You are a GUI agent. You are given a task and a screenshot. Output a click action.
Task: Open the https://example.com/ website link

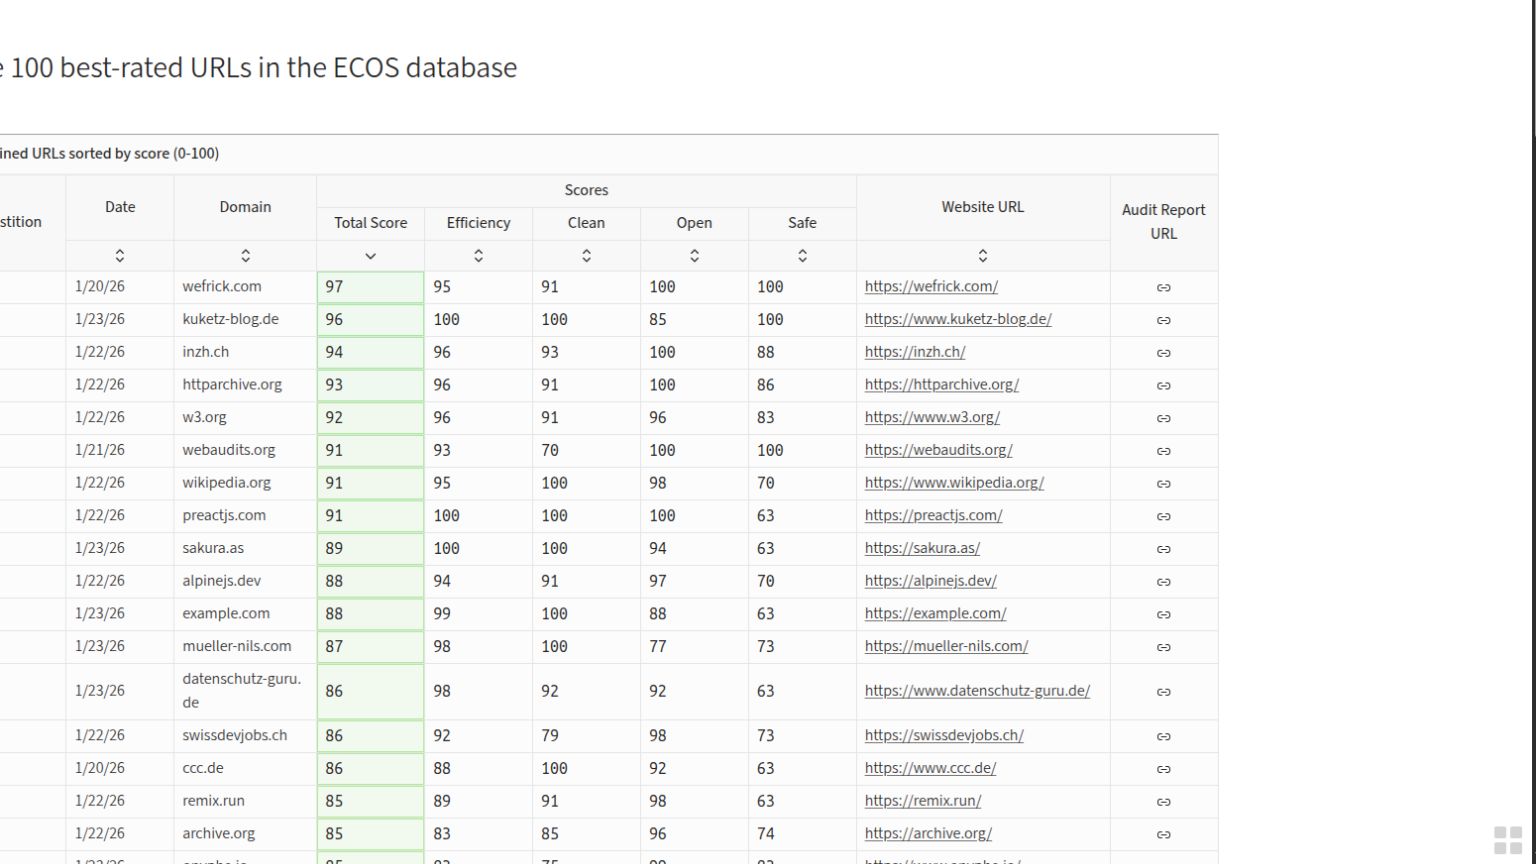[935, 613]
